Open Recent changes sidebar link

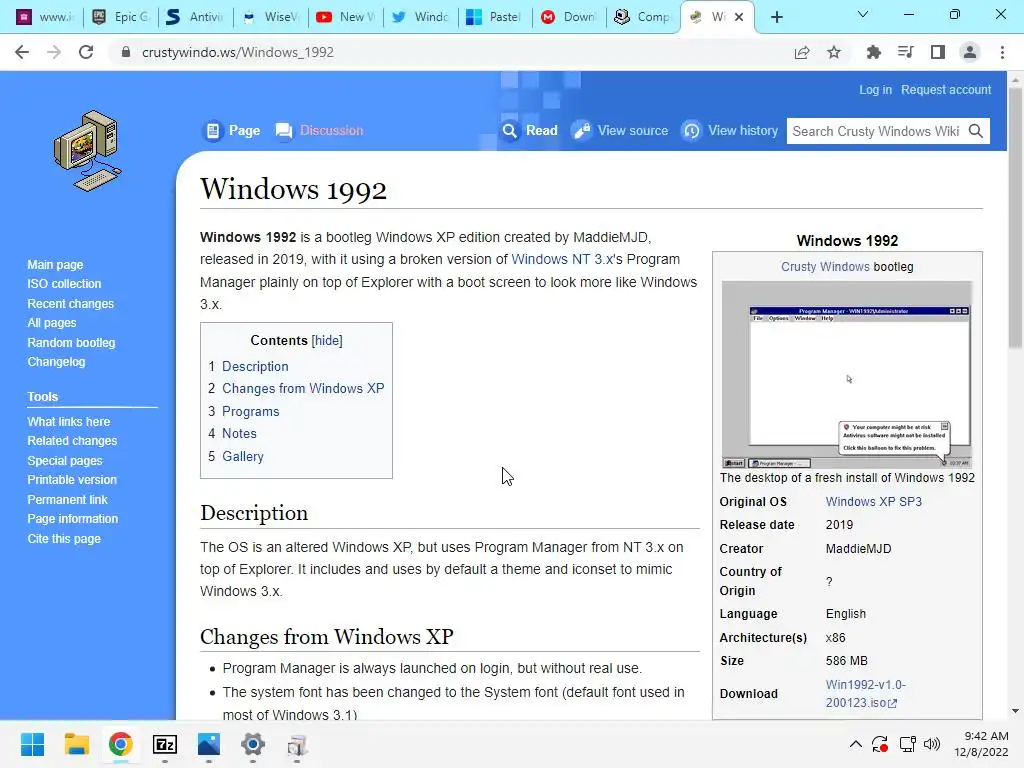click(71, 304)
